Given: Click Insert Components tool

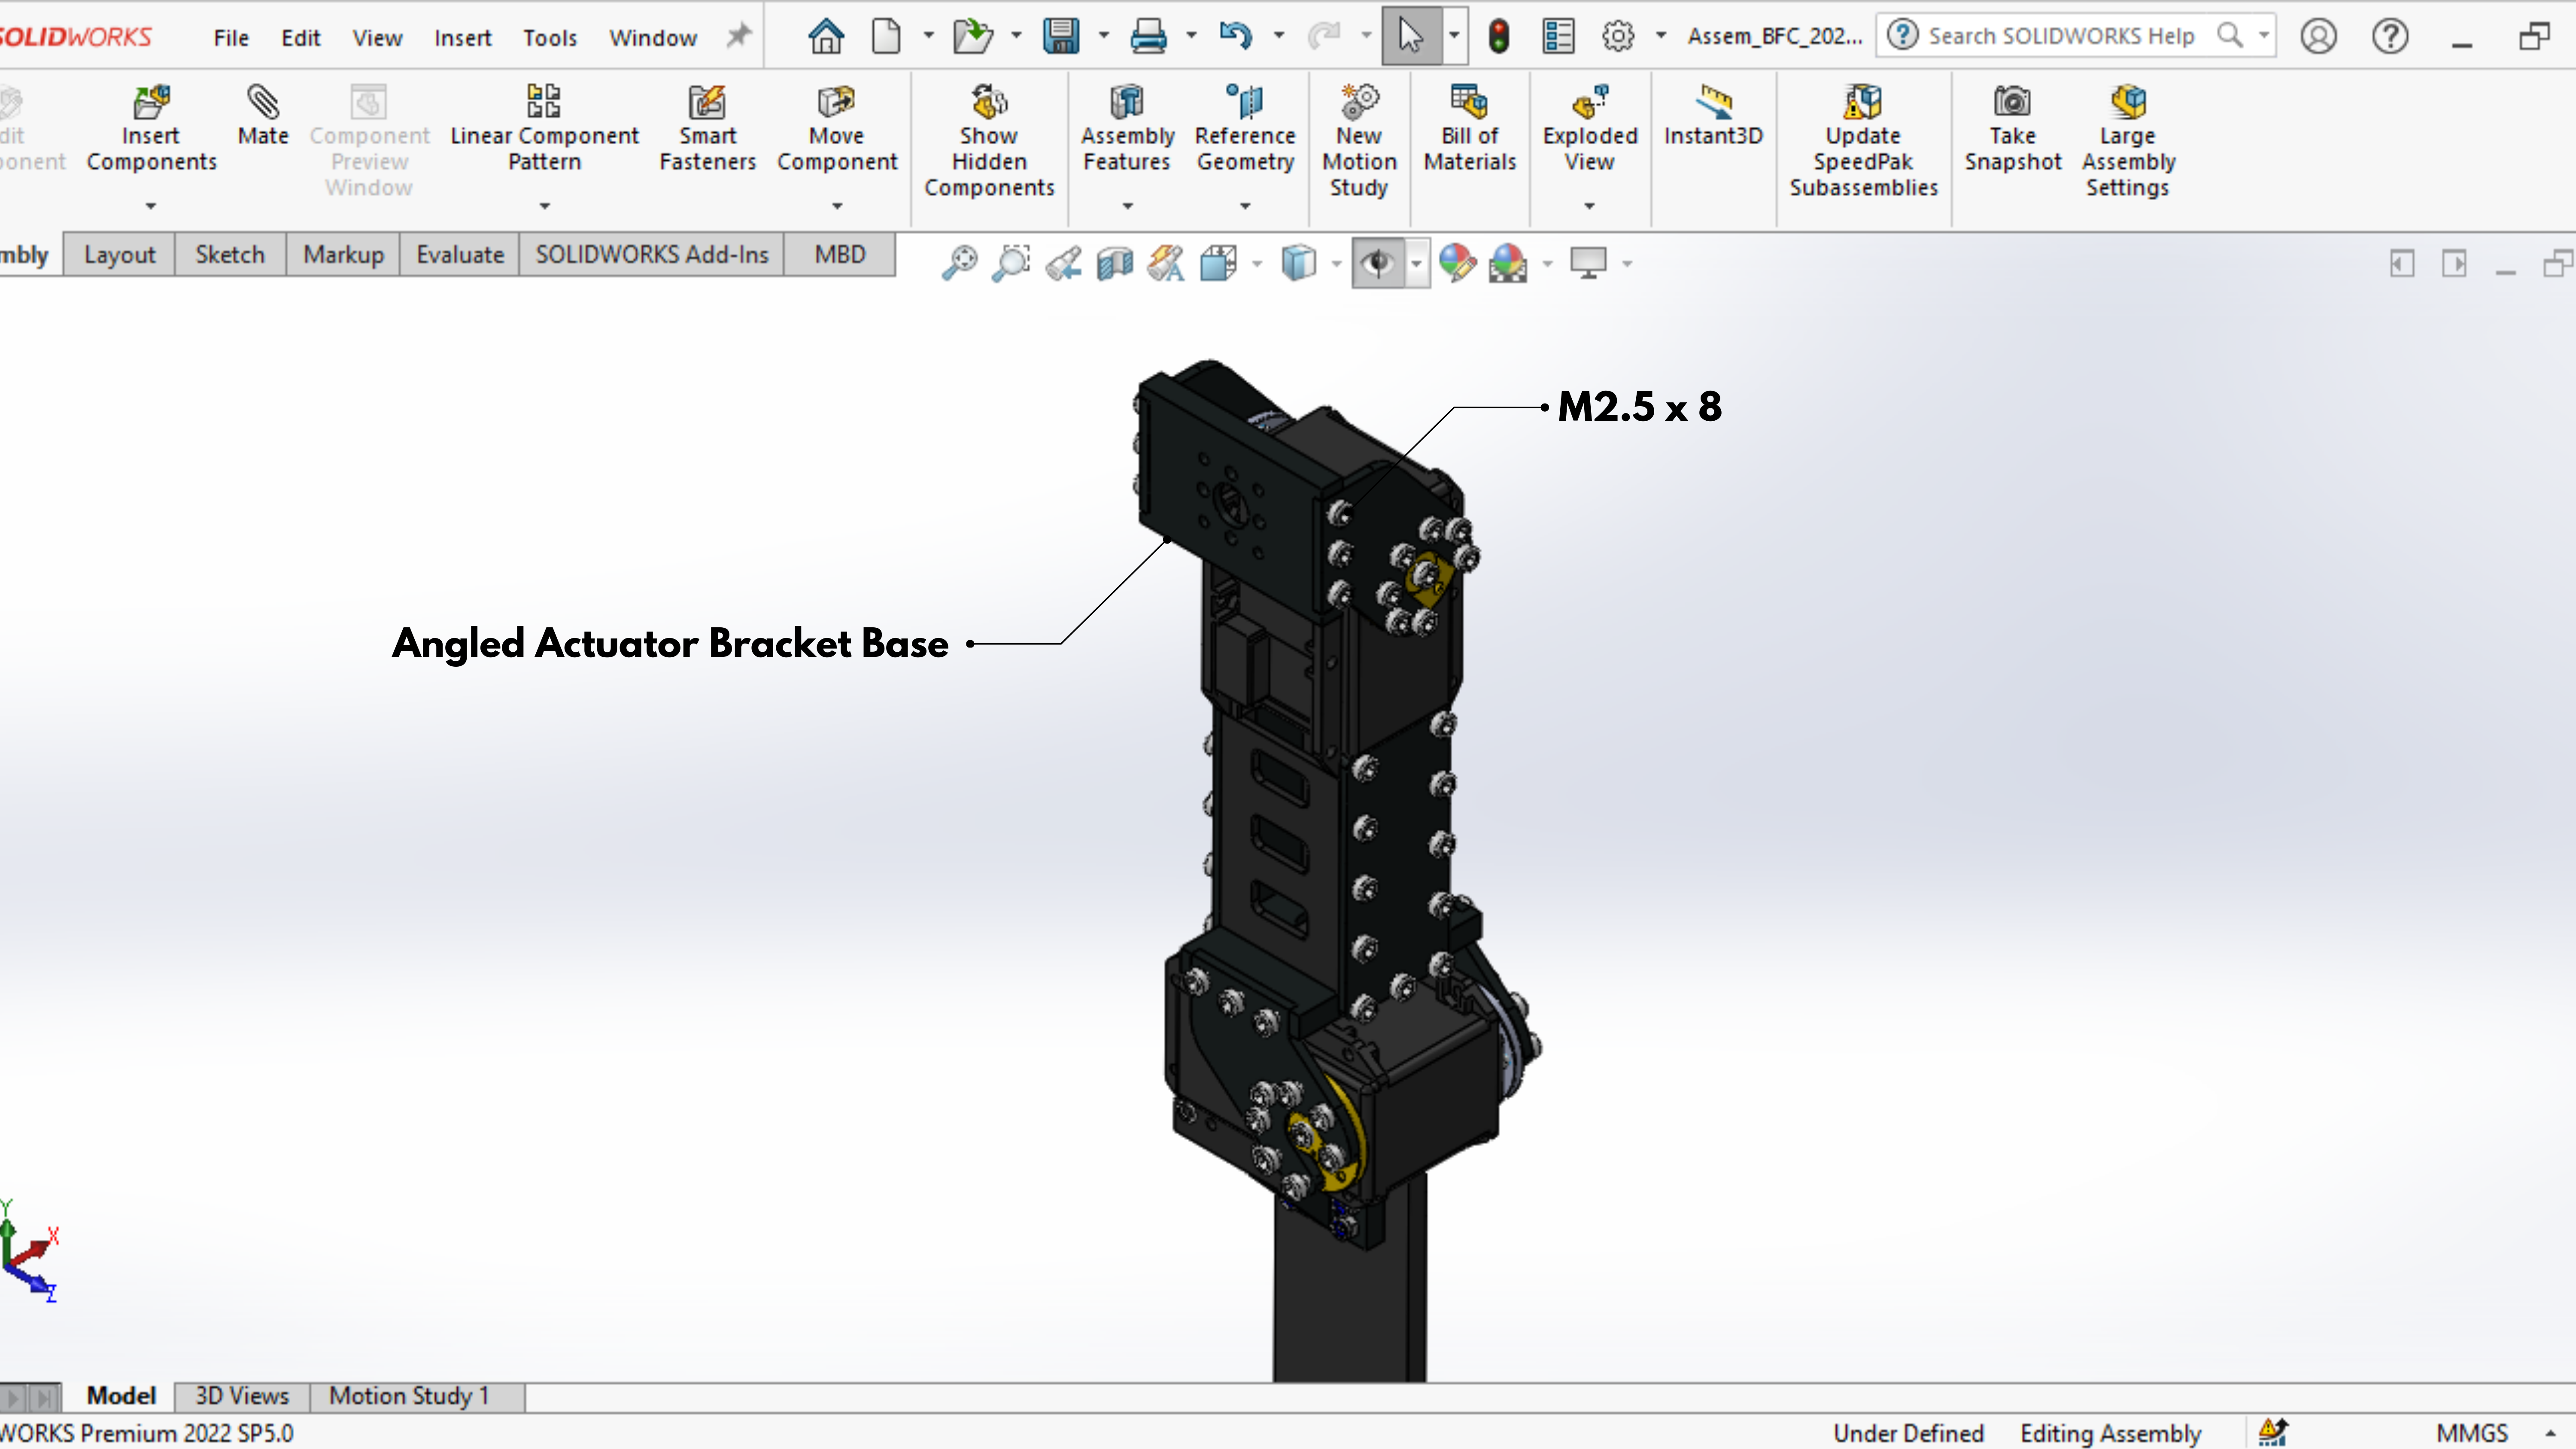Looking at the screenshot, I should click(x=151, y=128).
